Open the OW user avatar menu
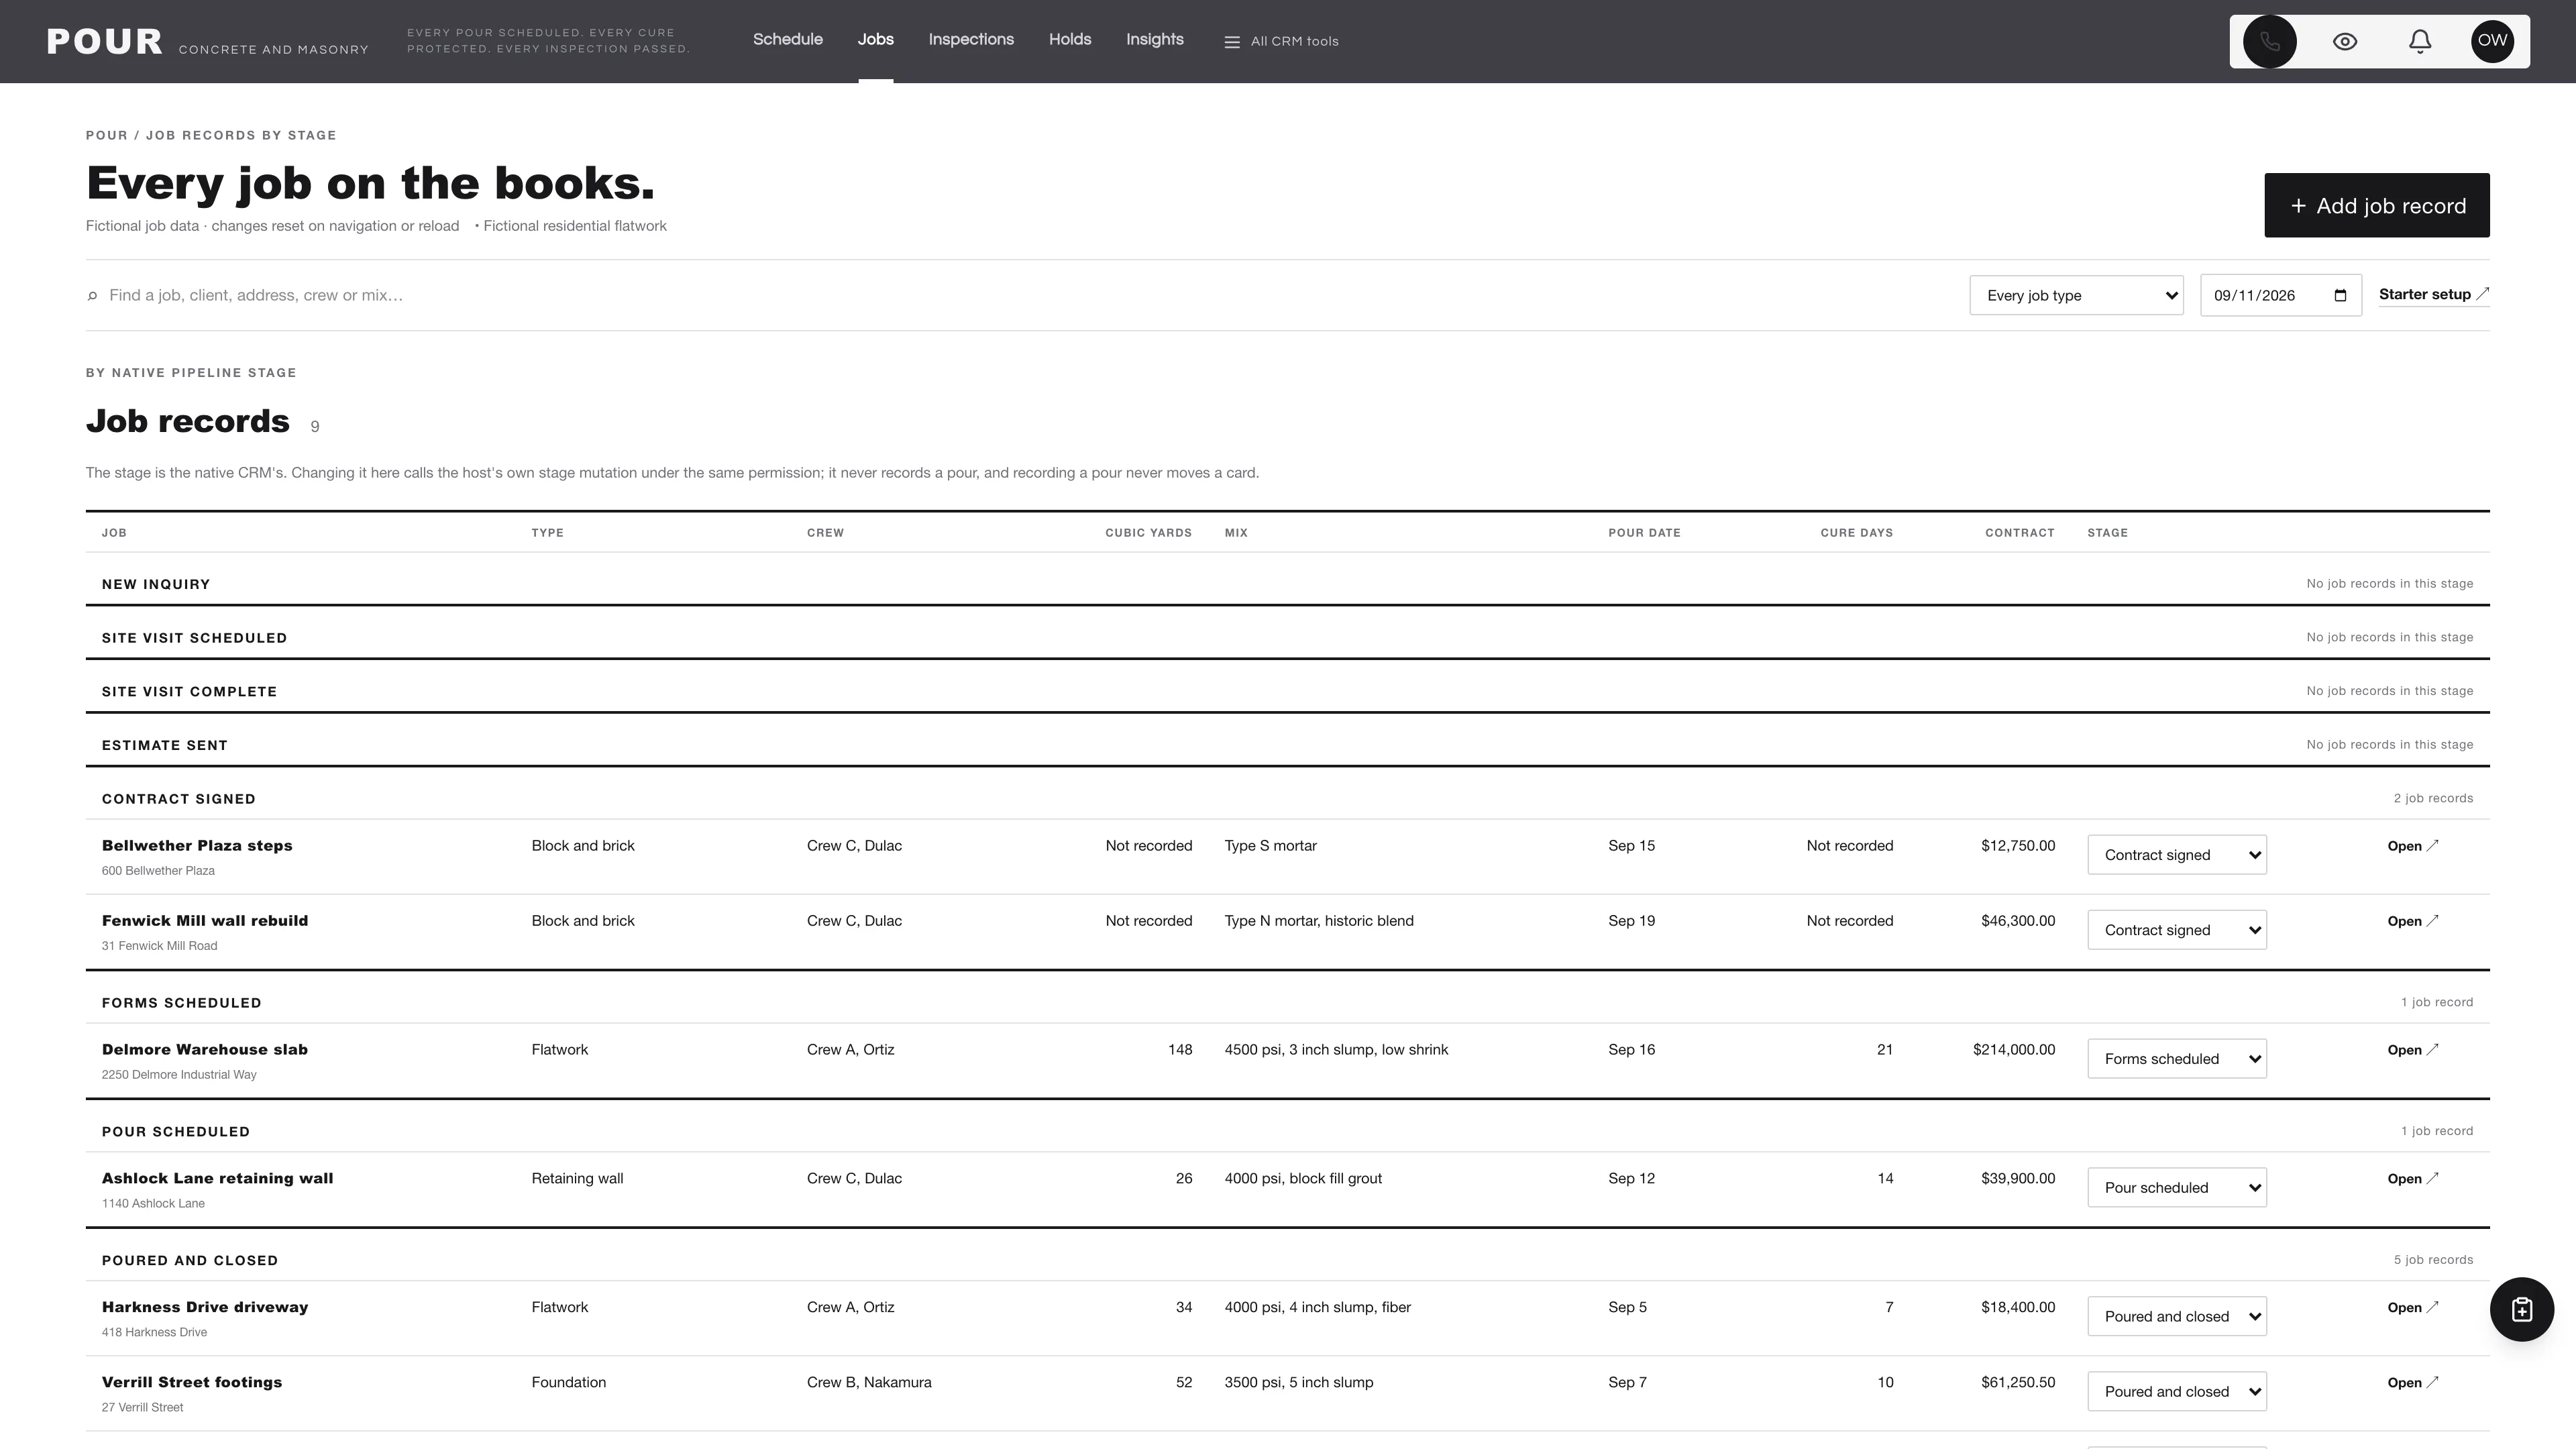The image size is (2576, 1449). pyautogui.click(x=2492, y=41)
